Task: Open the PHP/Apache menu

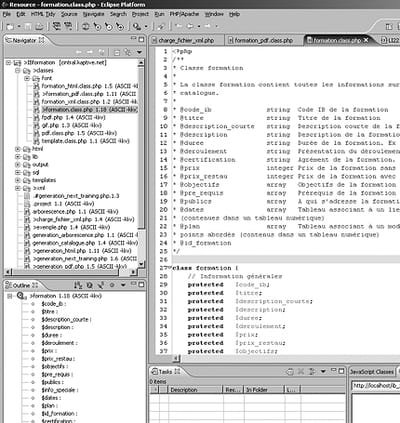Action: pos(184,14)
